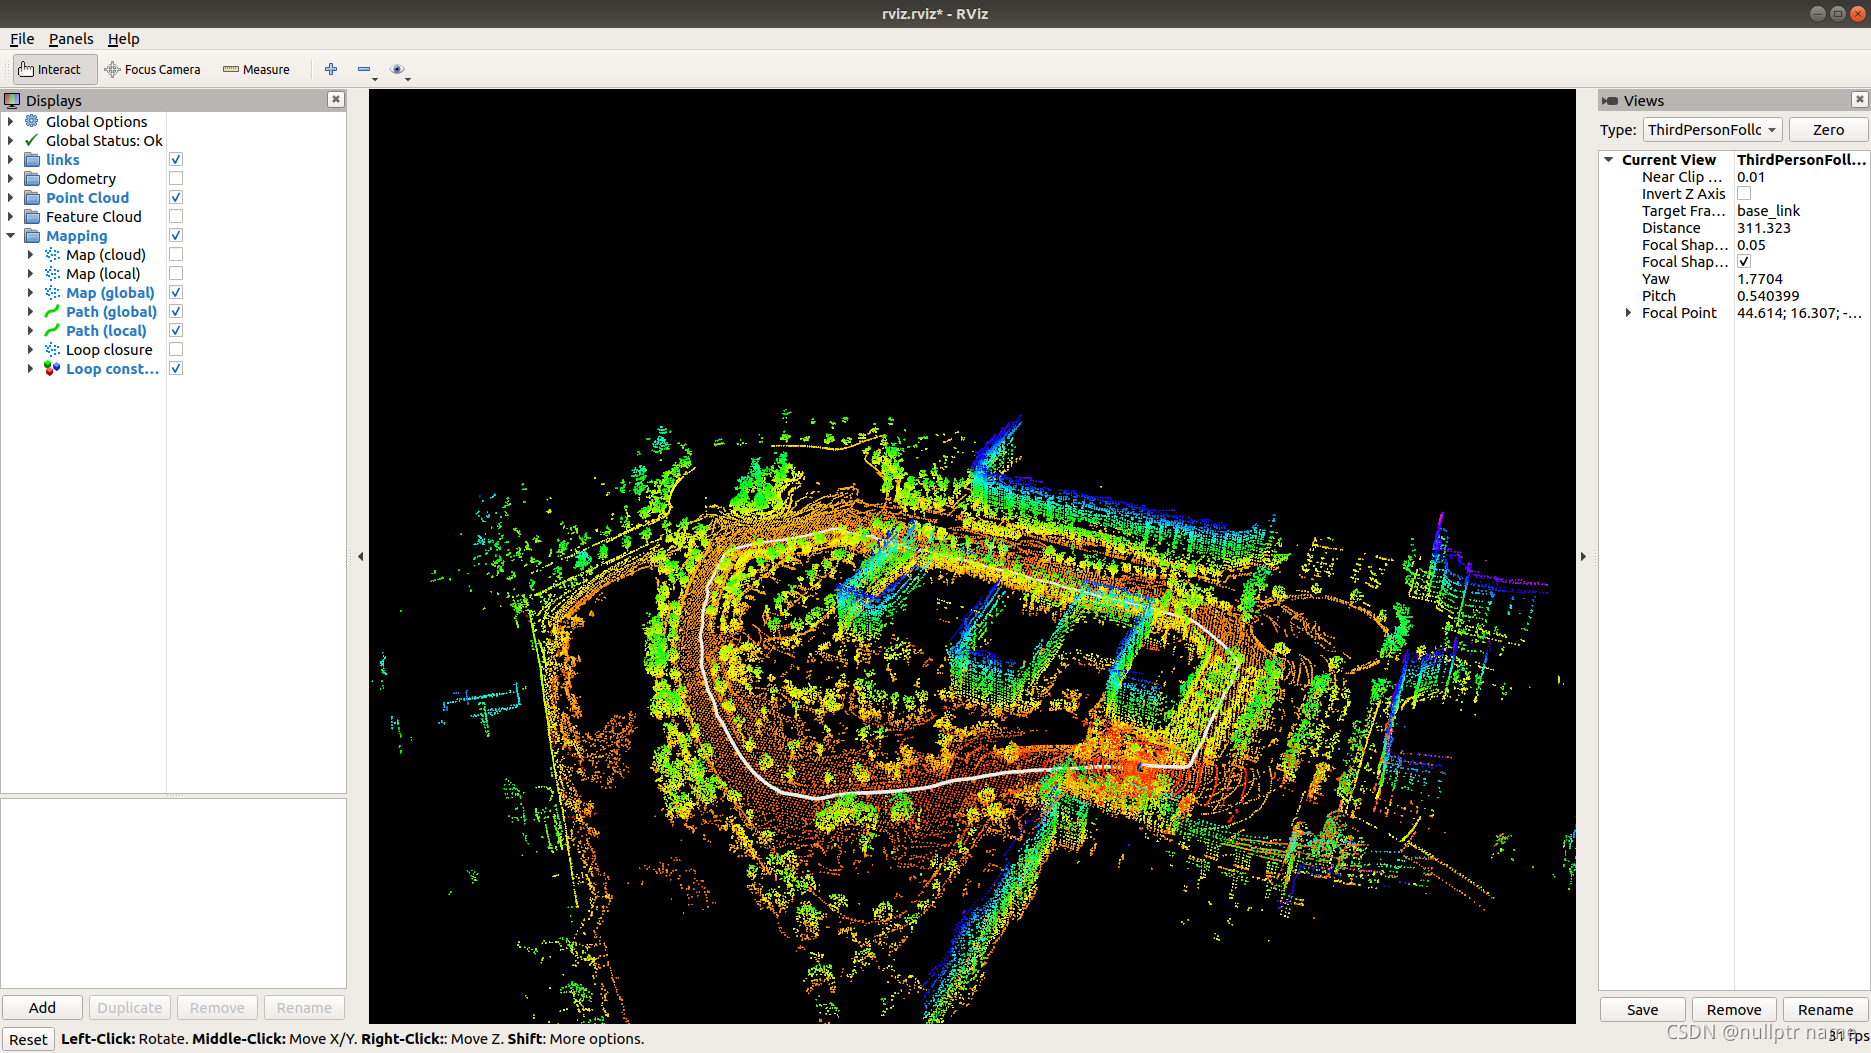Collapse the Current View node

[1609, 159]
